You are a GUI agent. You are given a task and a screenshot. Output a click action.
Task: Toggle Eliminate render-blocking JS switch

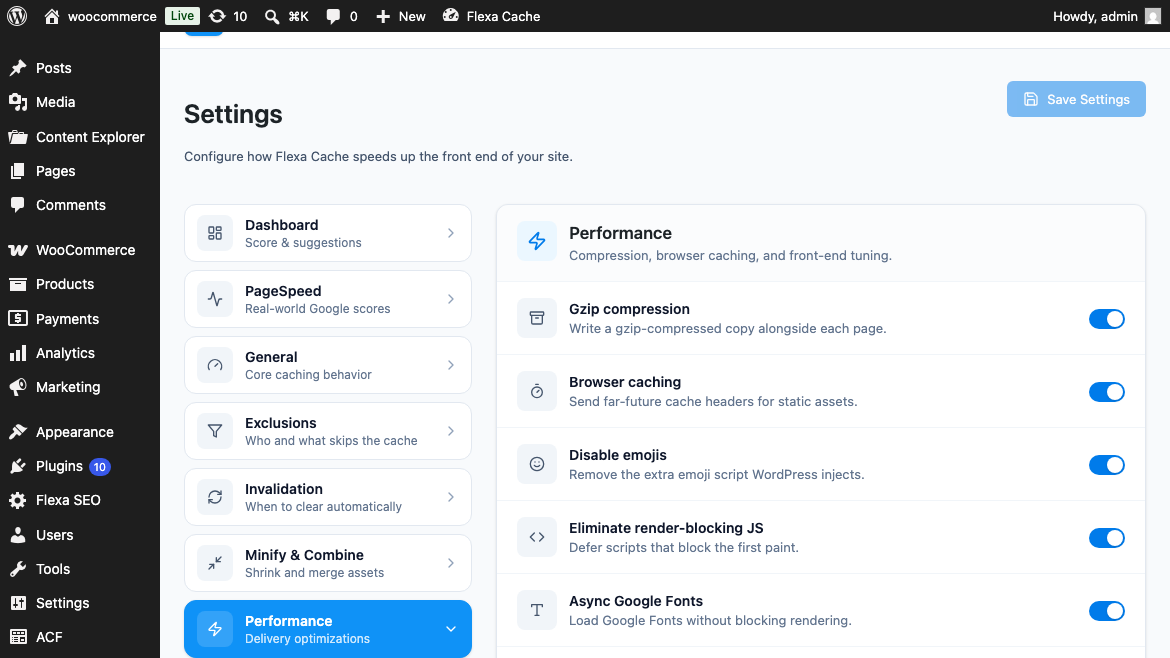point(1107,539)
